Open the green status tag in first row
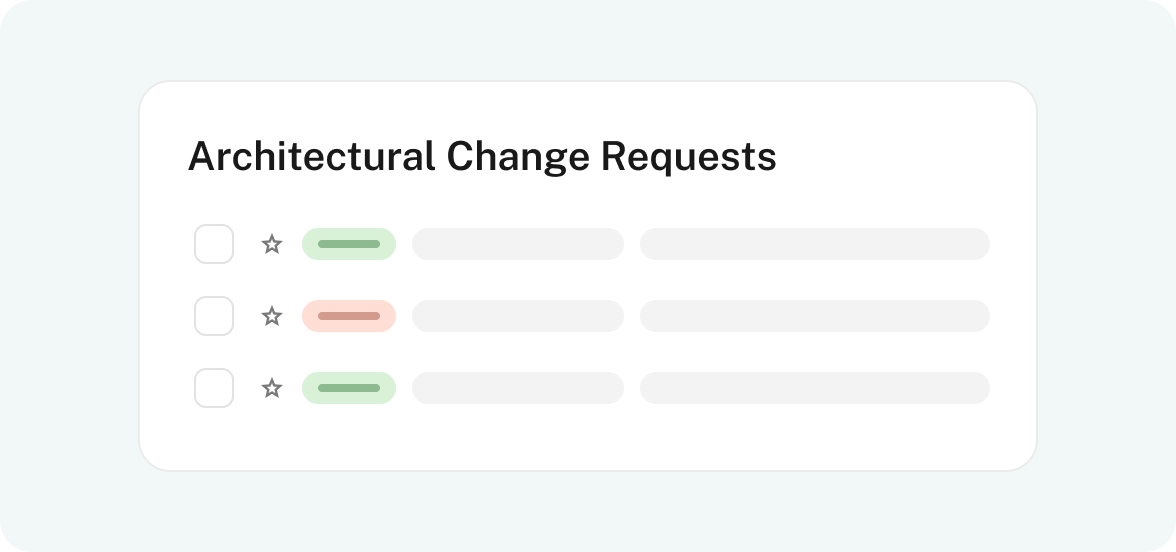Viewport: 1176px width, 552px height. pos(349,244)
